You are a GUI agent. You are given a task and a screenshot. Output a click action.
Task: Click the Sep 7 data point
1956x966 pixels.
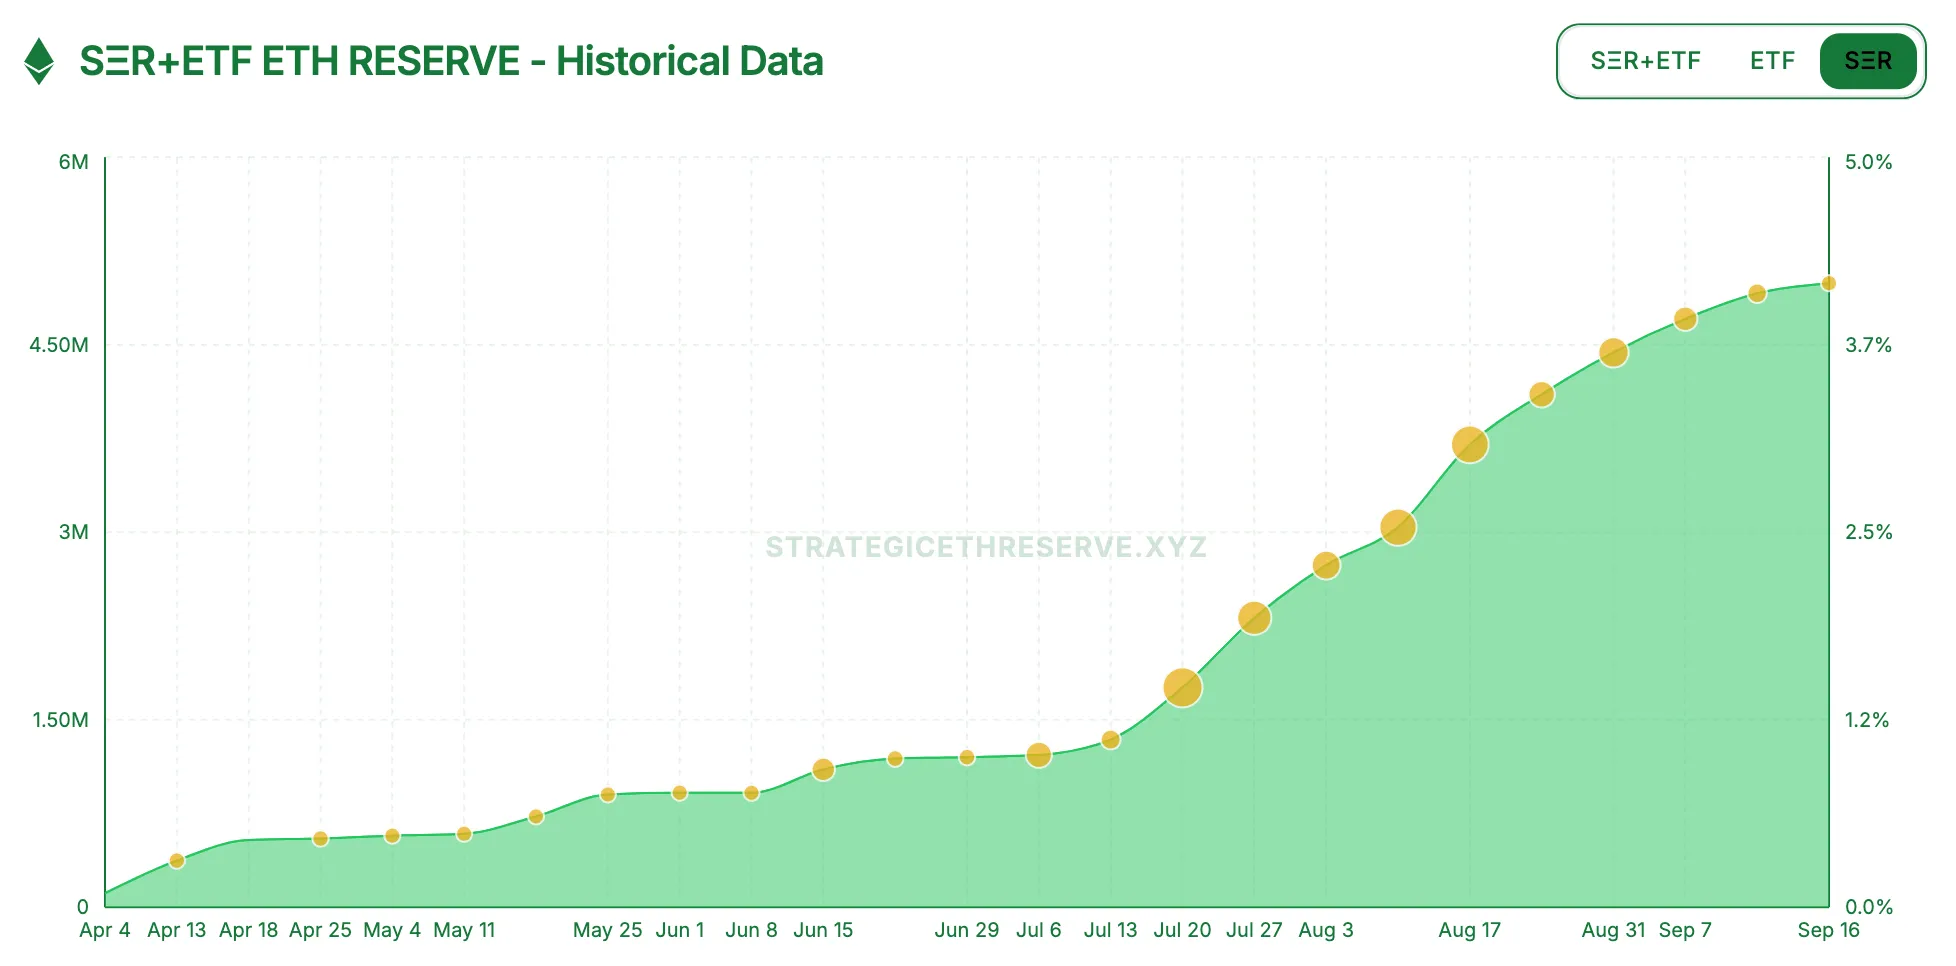[1685, 319]
